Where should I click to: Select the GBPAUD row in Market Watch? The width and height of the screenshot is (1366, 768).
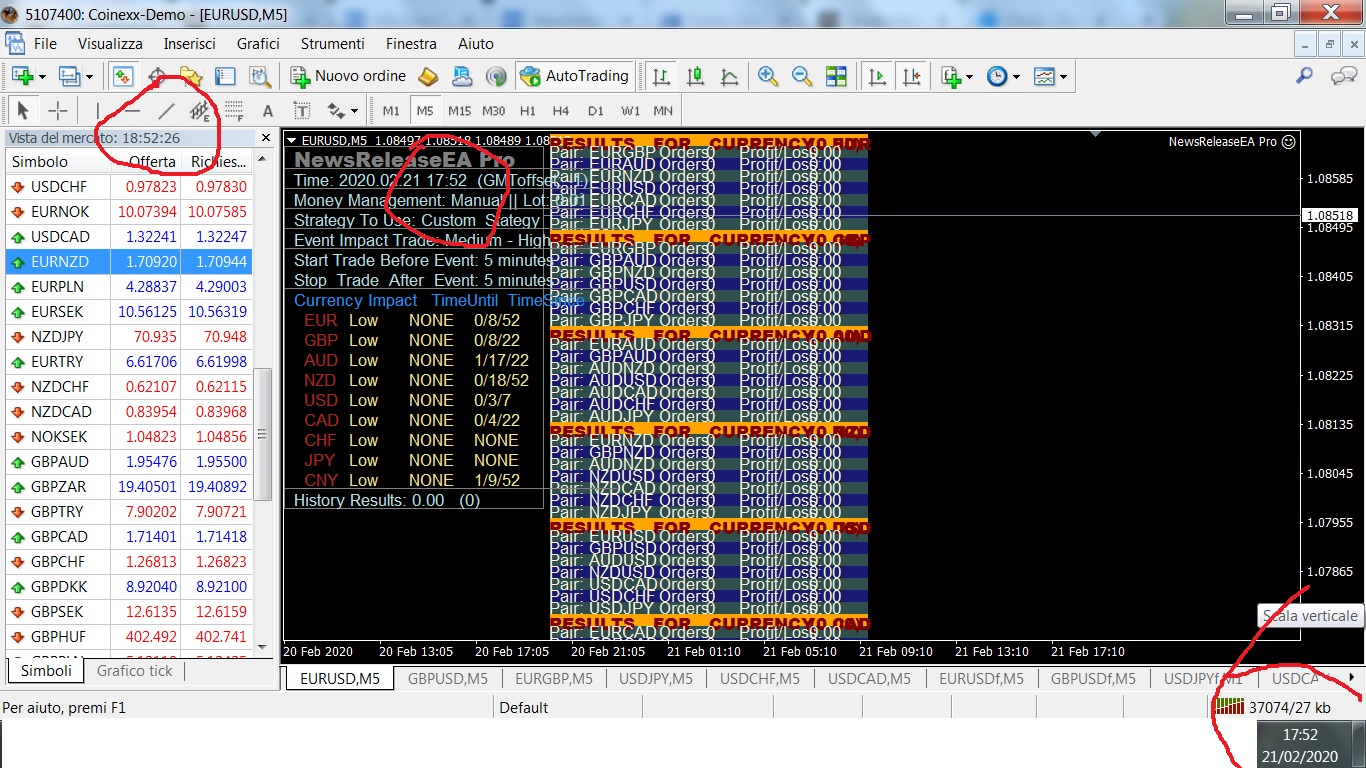(x=129, y=462)
